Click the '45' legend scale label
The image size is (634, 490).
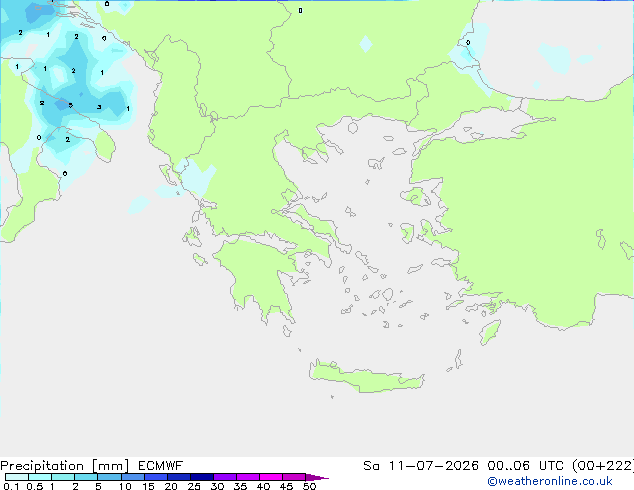pos(286,486)
